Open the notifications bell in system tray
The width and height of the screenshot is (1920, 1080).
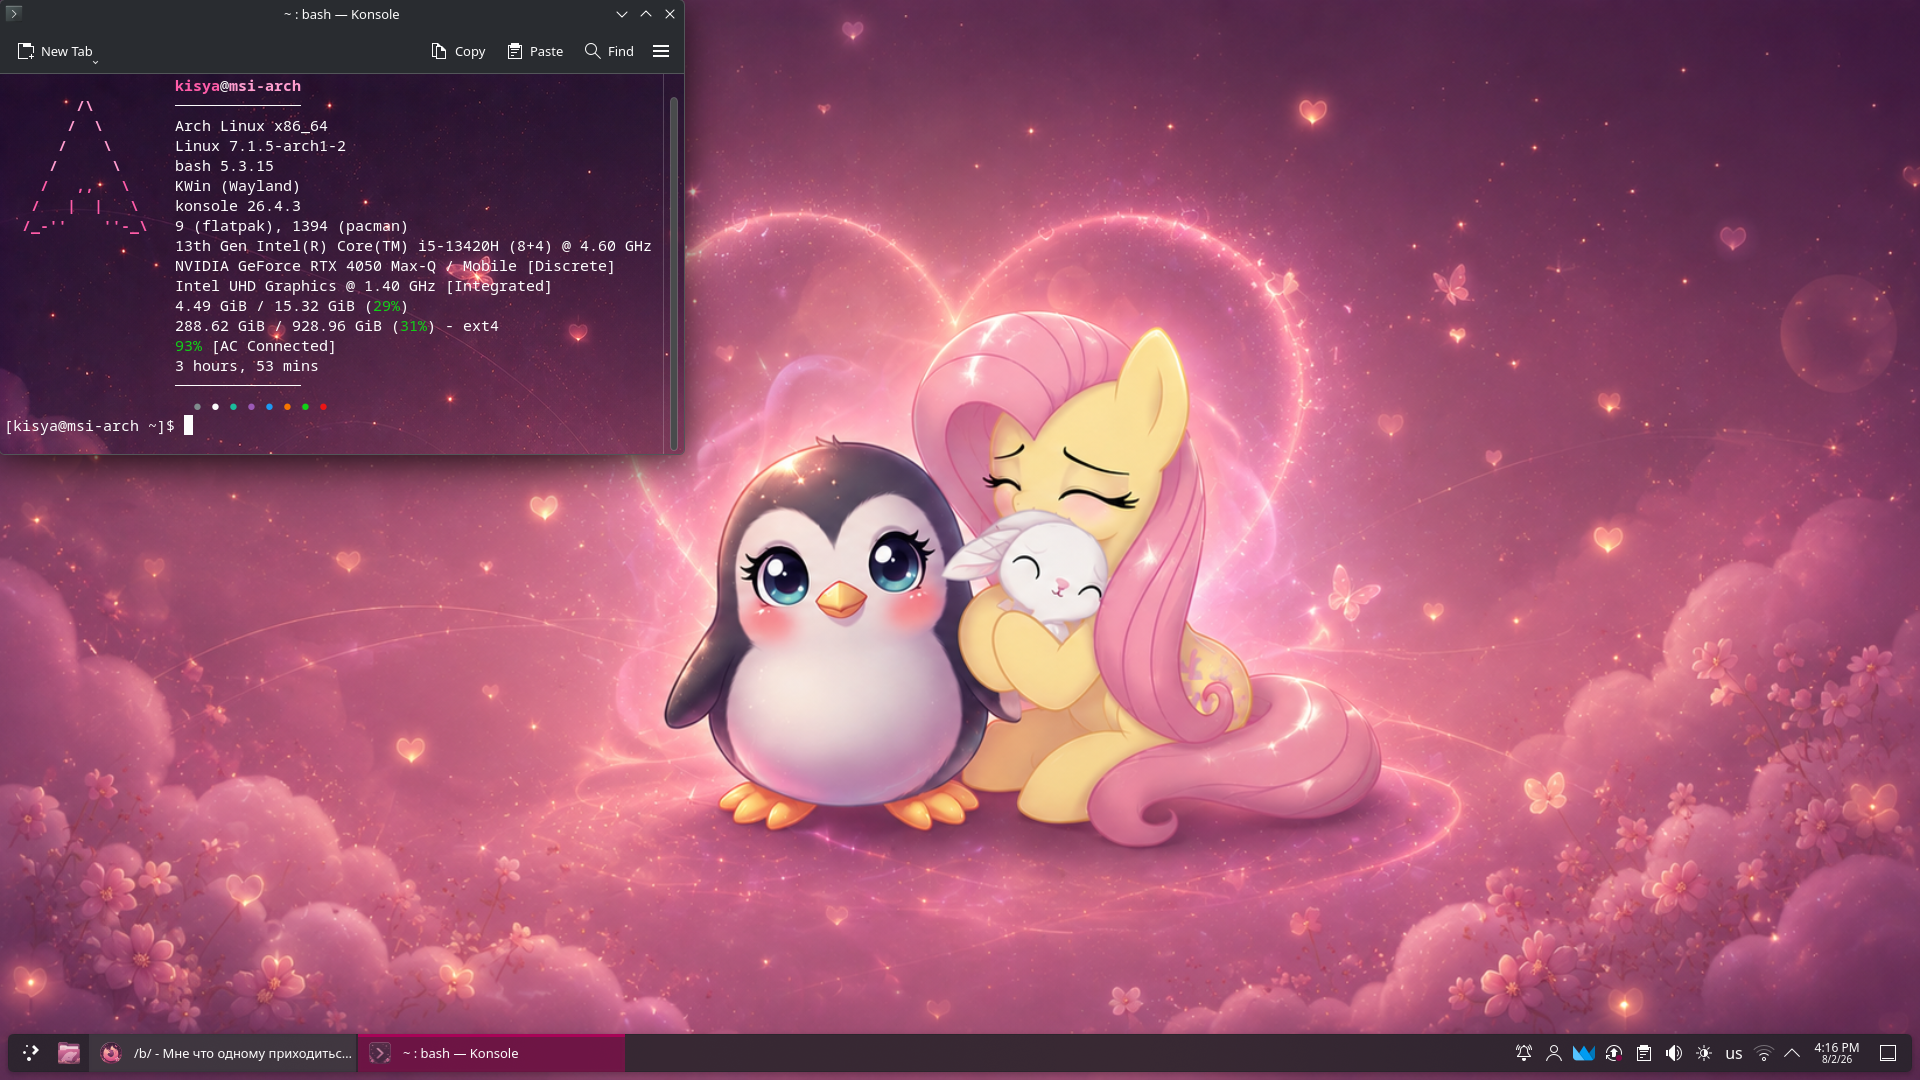1524,1053
